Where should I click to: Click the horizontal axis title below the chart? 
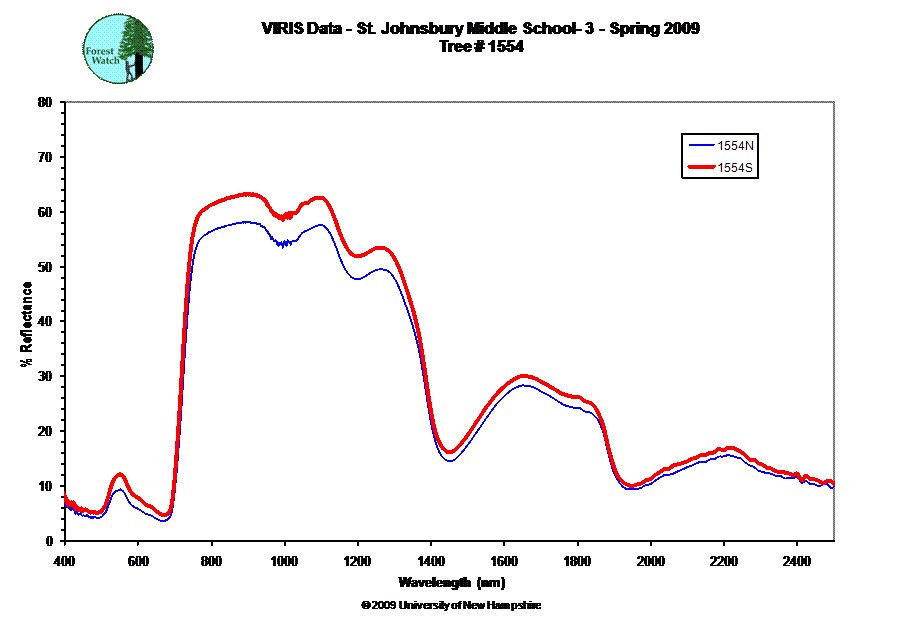click(x=450, y=582)
